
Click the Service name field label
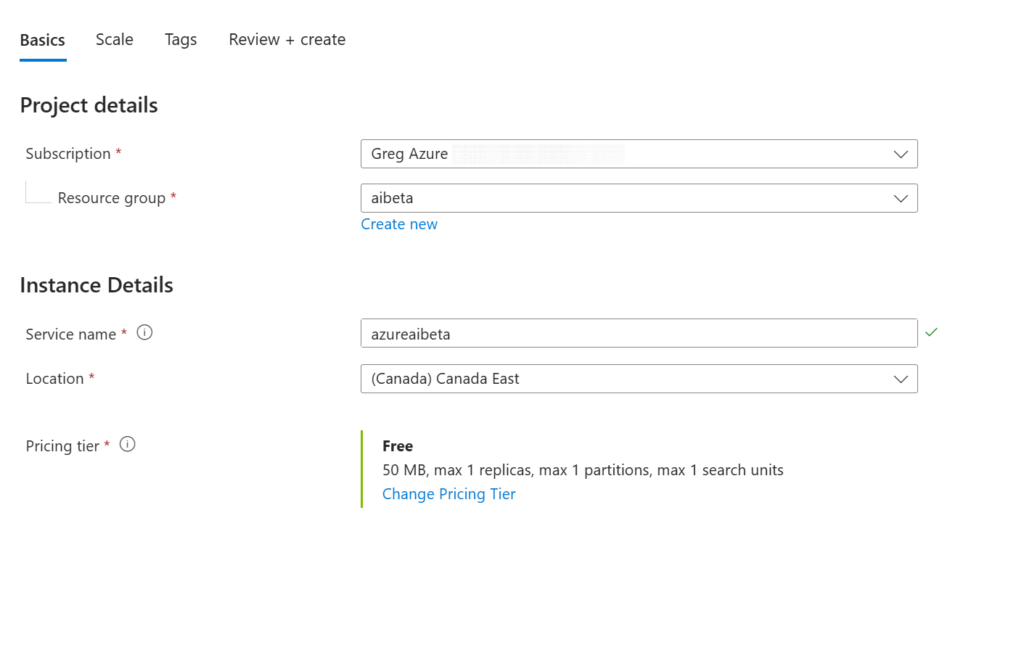click(71, 334)
